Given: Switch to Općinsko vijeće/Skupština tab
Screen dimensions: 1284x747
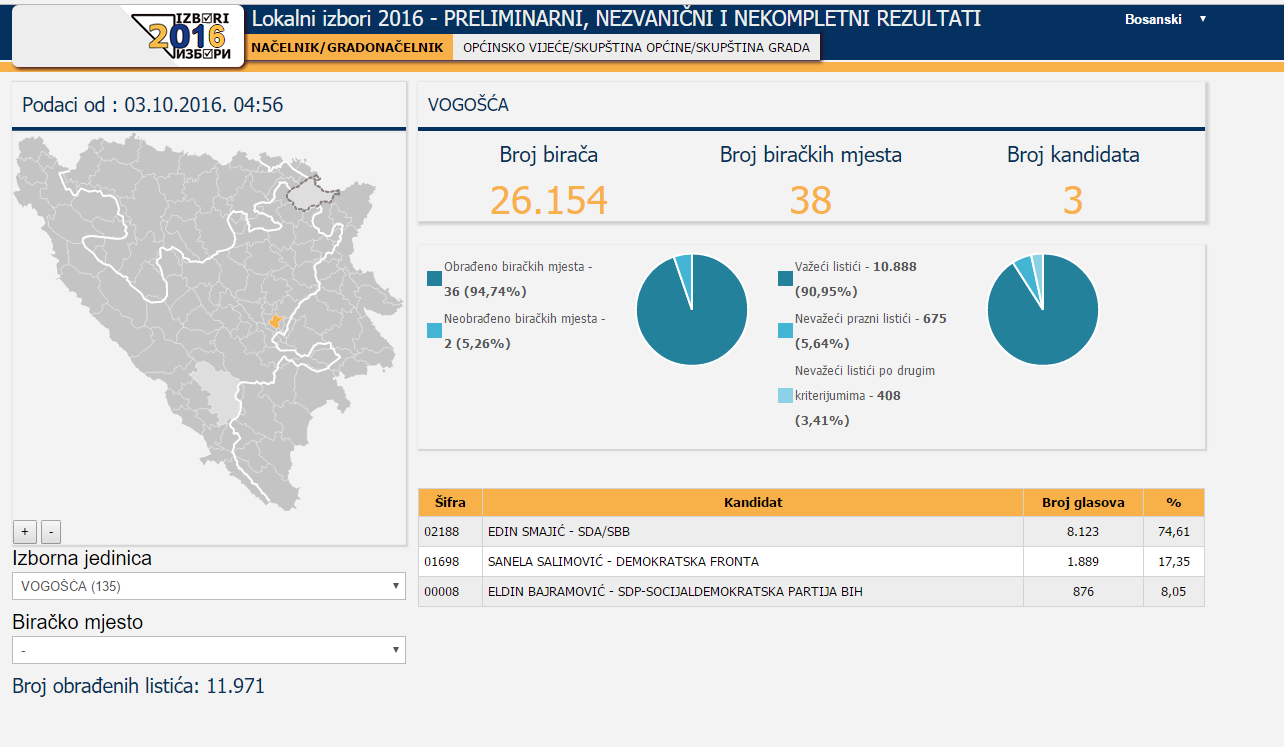Looking at the screenshot, I should tap(636, 47).
